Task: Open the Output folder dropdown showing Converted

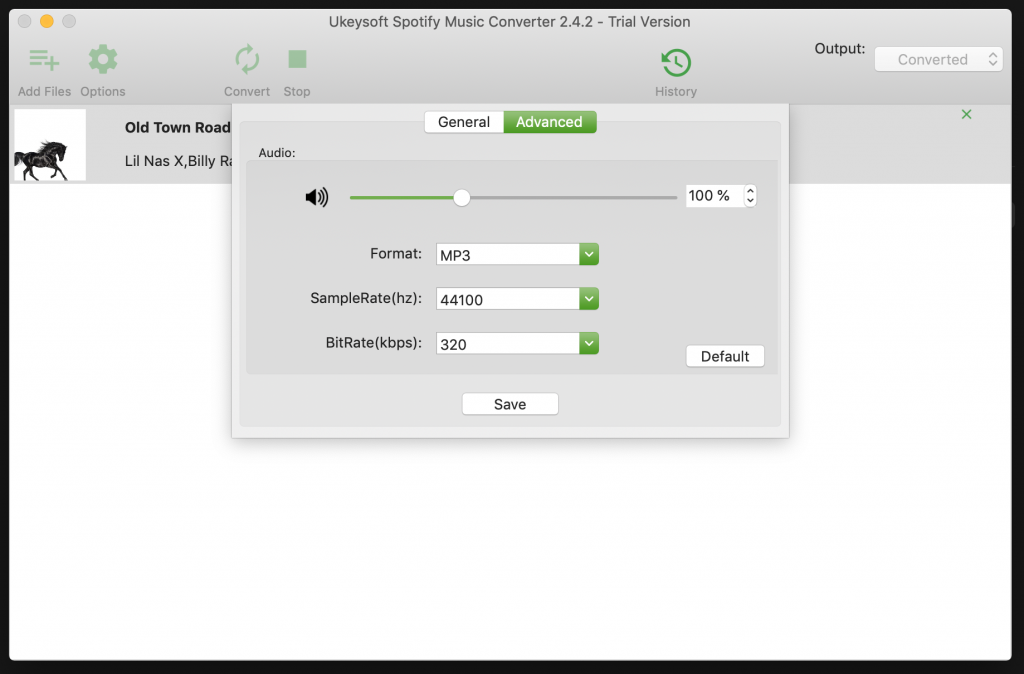Action: pyautogui.click(x=937, y=58)
